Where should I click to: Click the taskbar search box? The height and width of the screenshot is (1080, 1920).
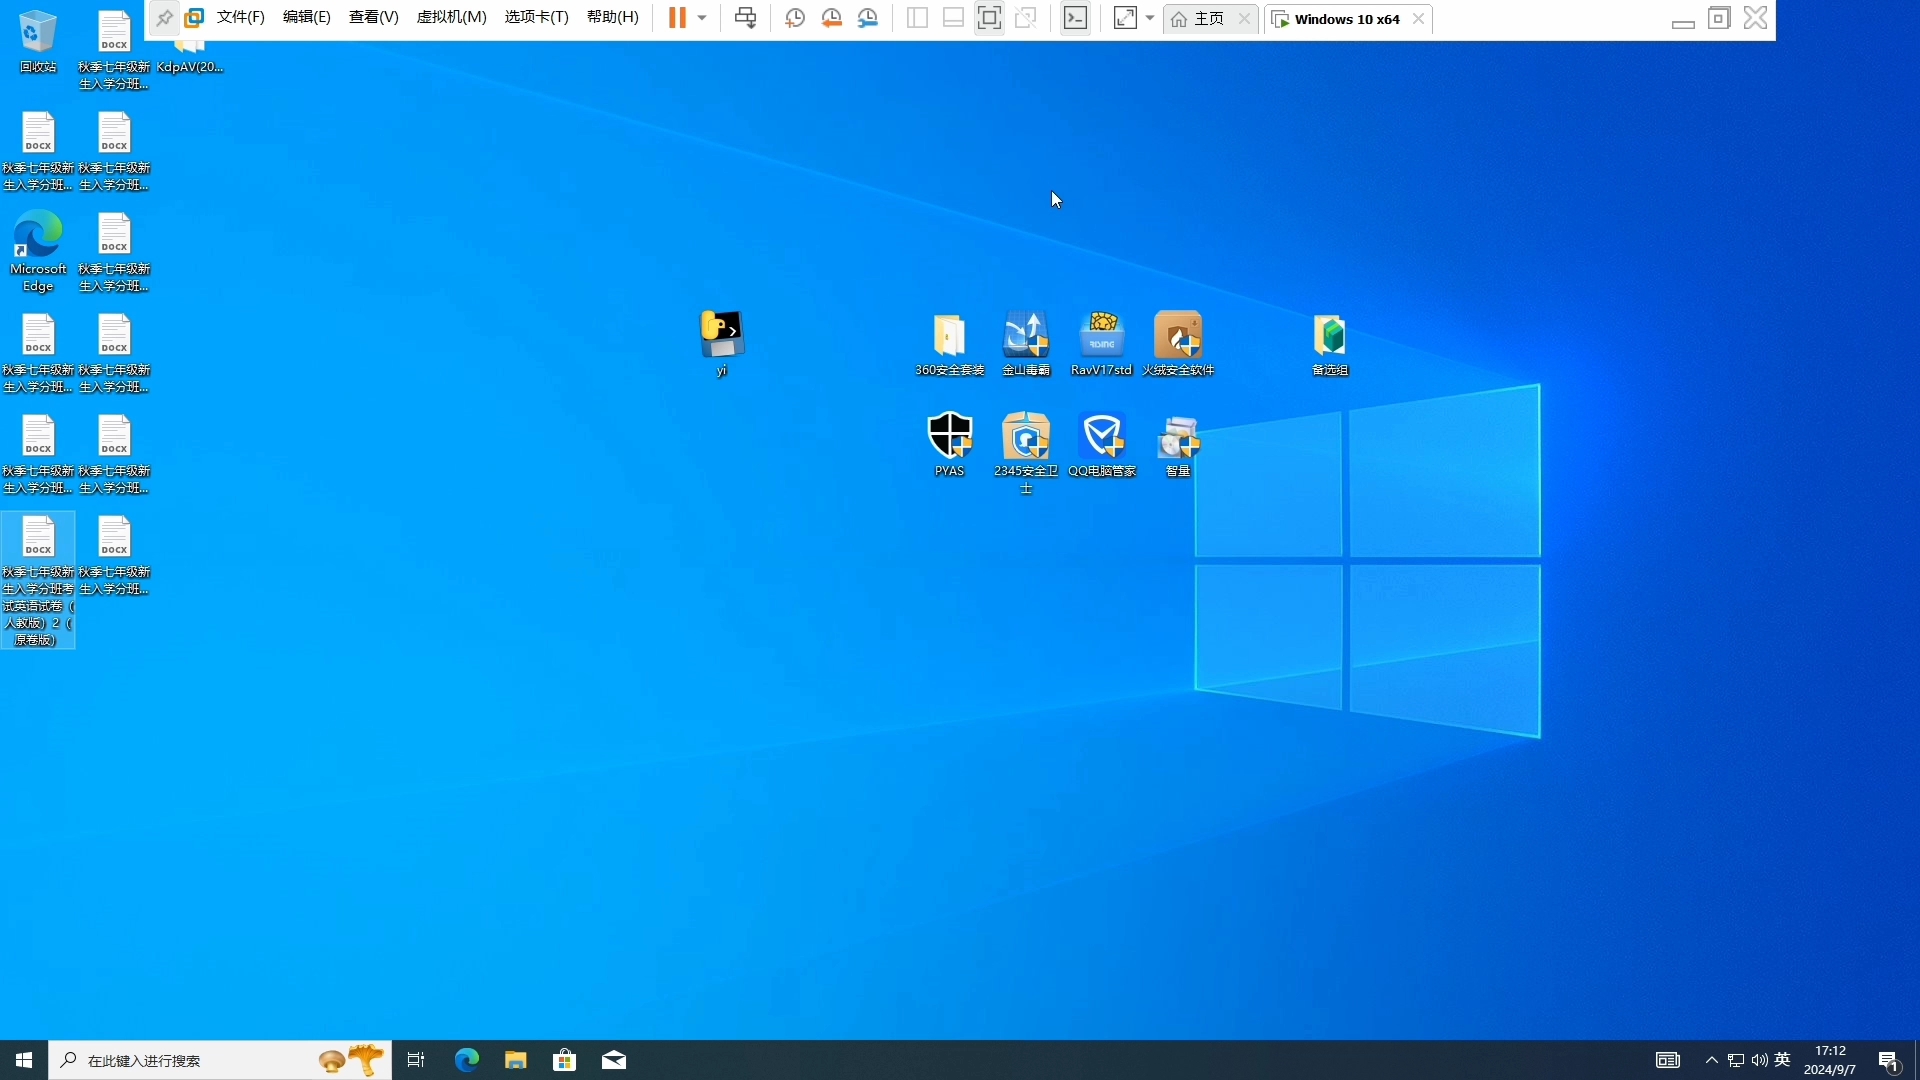(x=220, y=1060)
